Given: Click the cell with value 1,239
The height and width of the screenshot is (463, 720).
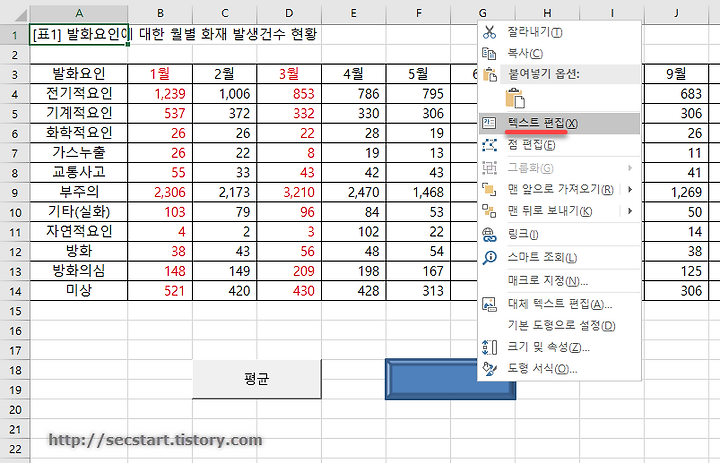Looking at the screenshot, I should [x=160, y=94].
